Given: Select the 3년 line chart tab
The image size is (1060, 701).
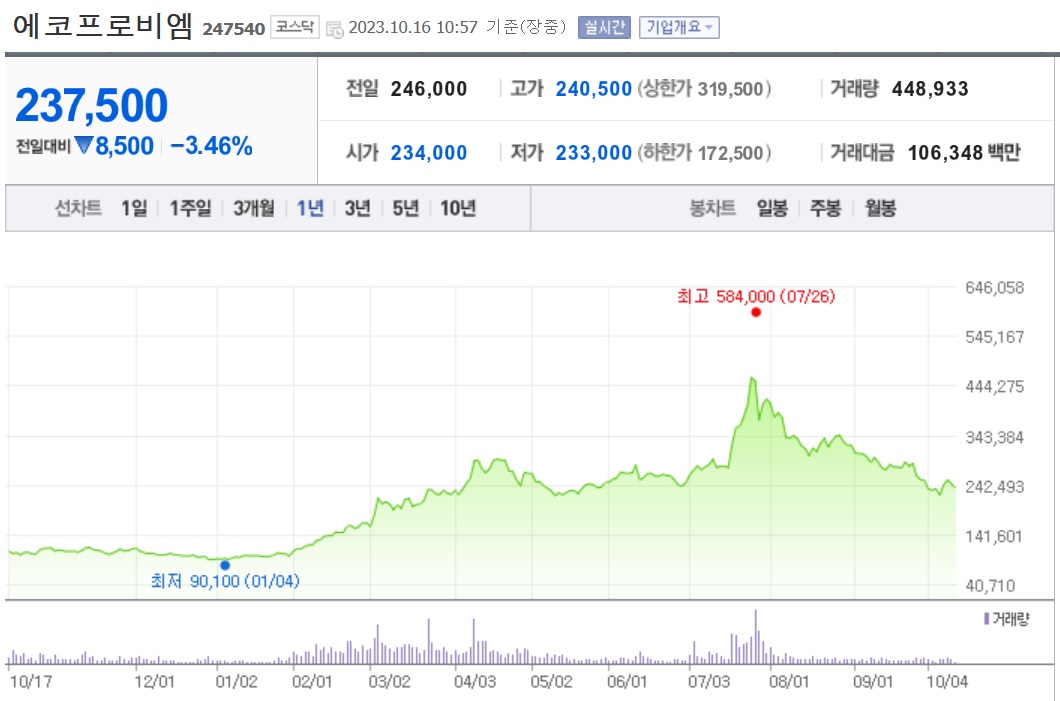Looking at the screenshot, I should [x=358, y=208].
